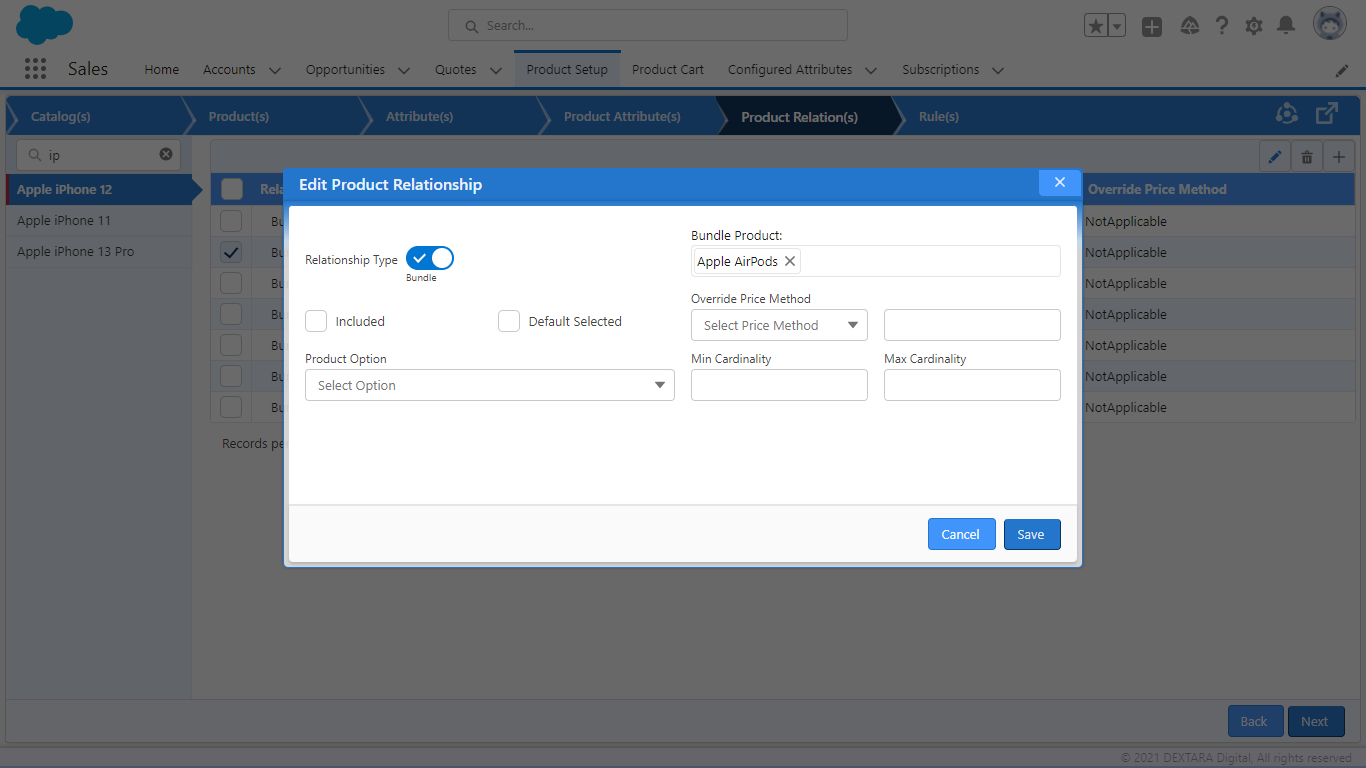
Task: Click the Favorites star icon
Action: click(x=1096, y=27)
